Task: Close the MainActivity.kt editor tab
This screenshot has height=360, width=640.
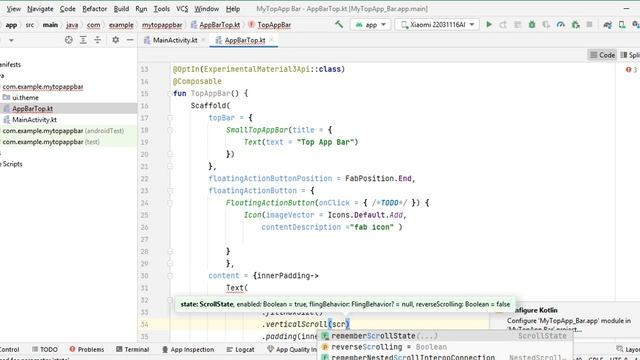Action: [x=203, y=40]
